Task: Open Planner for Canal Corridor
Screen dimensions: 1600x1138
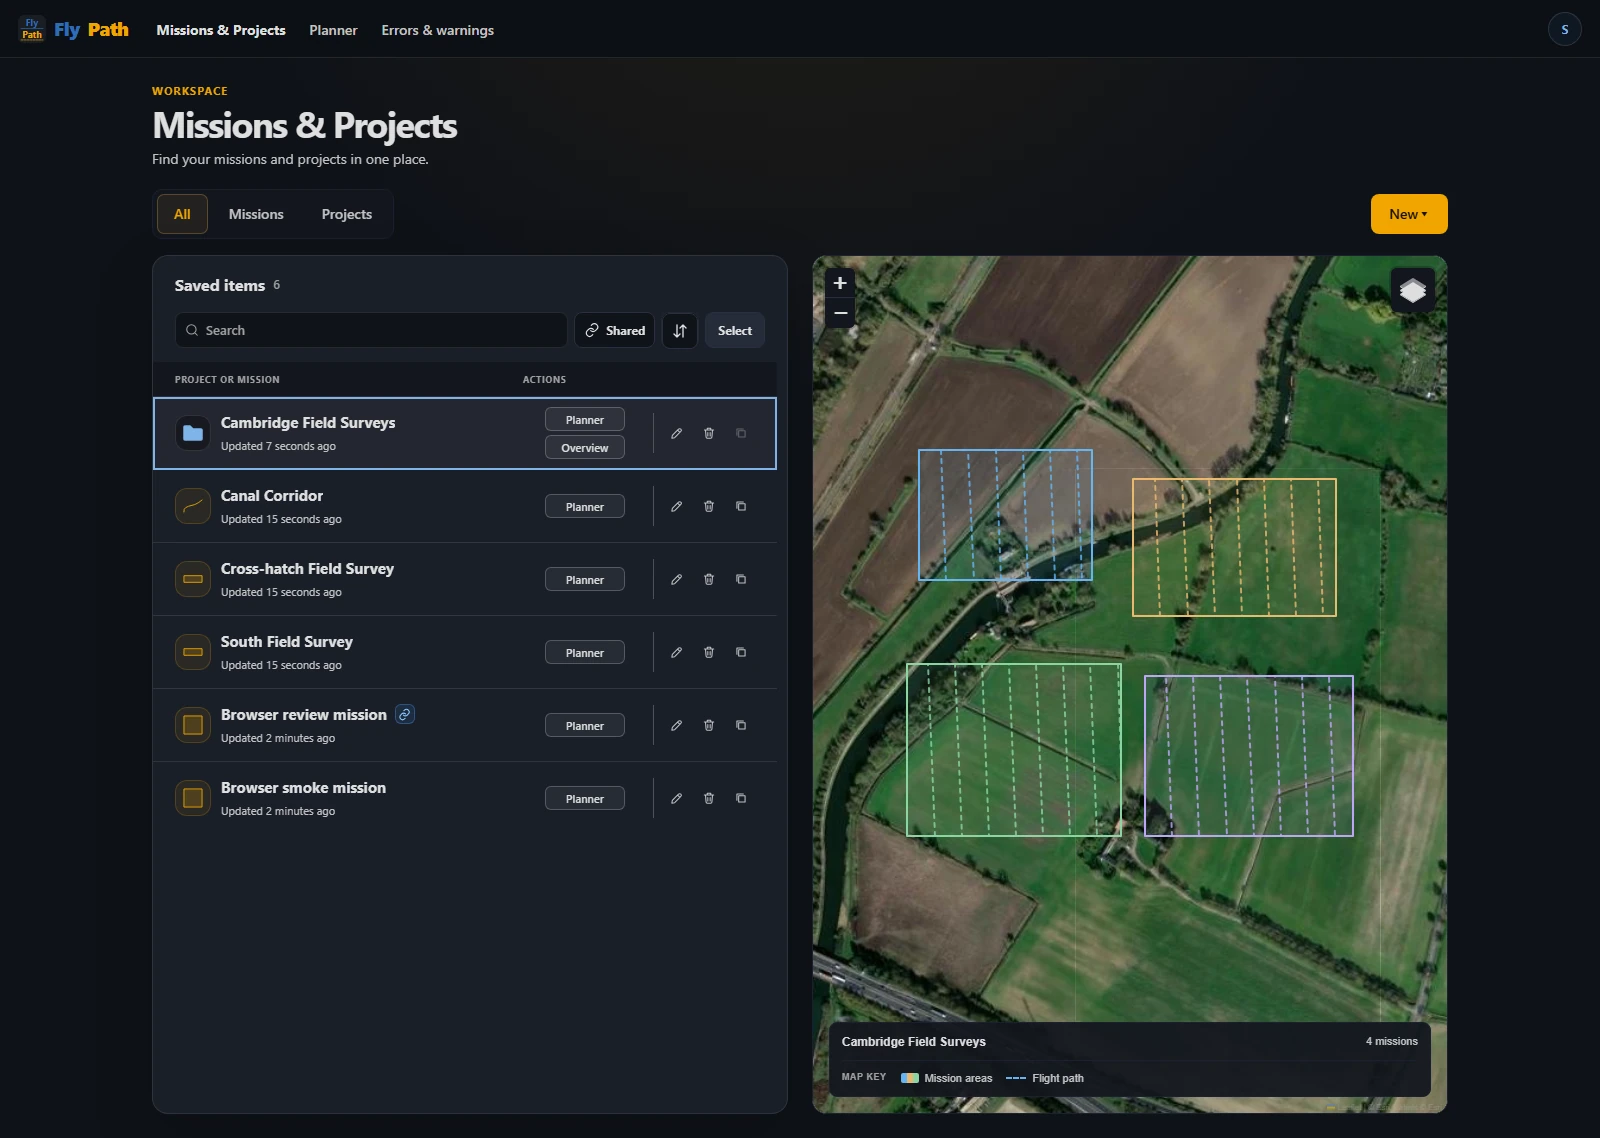Action: [585, 507]
